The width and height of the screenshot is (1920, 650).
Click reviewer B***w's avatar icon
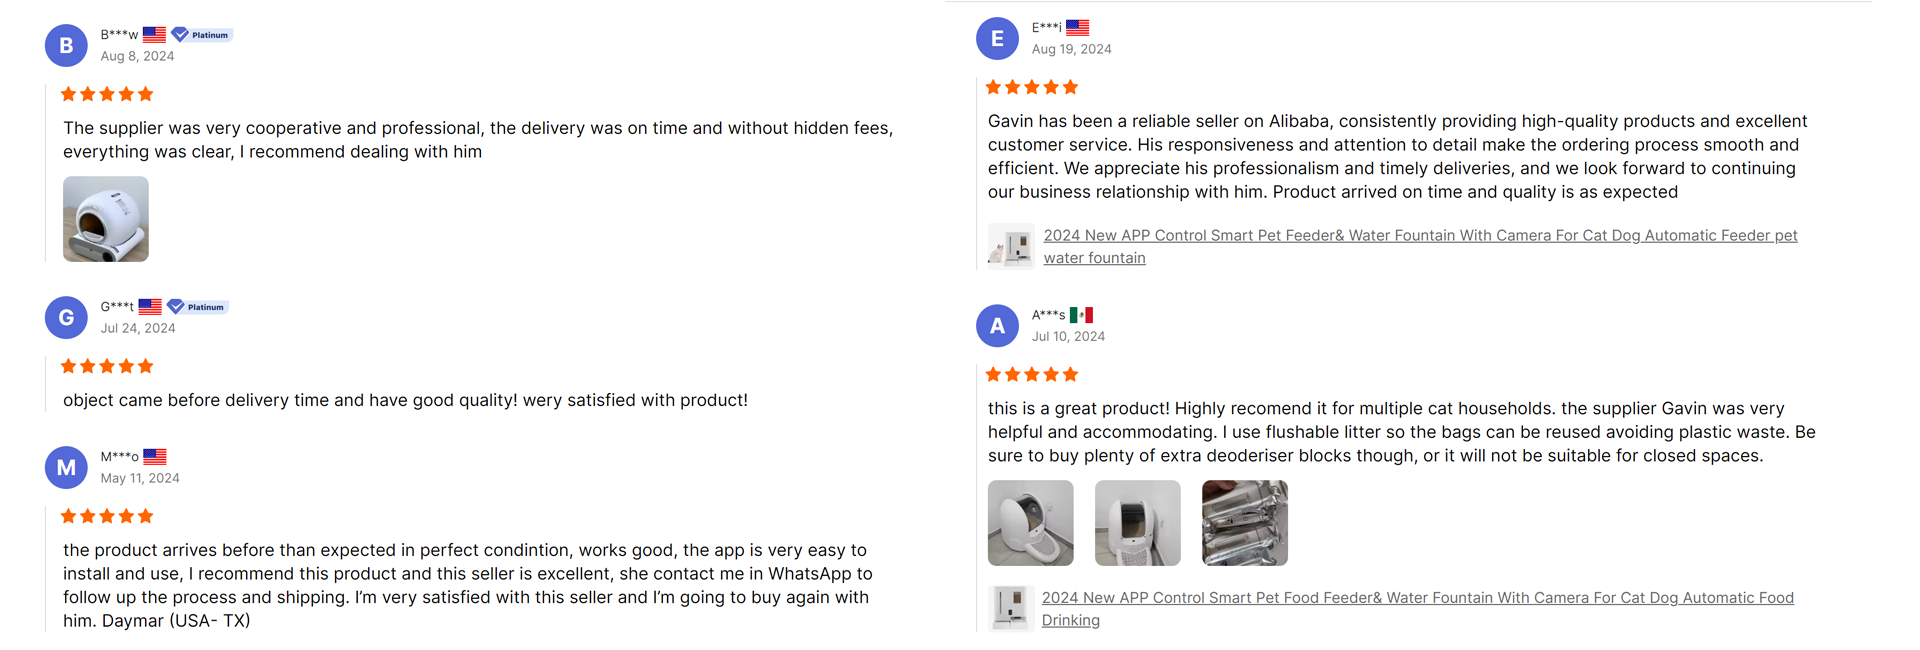[66, 45]
